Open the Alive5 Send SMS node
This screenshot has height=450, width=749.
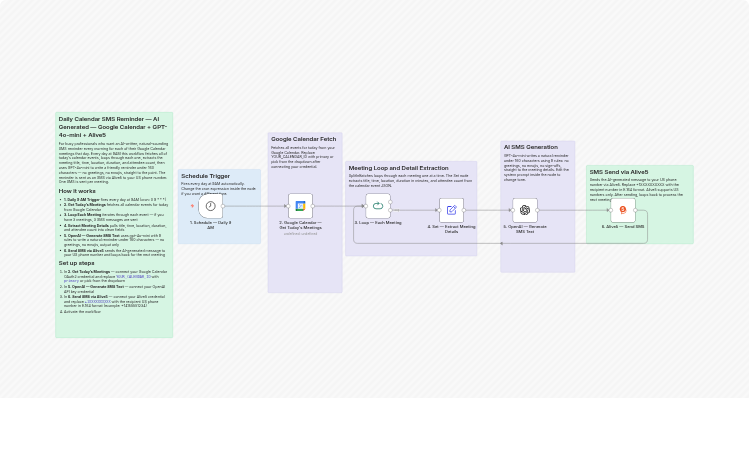[623, 210]
